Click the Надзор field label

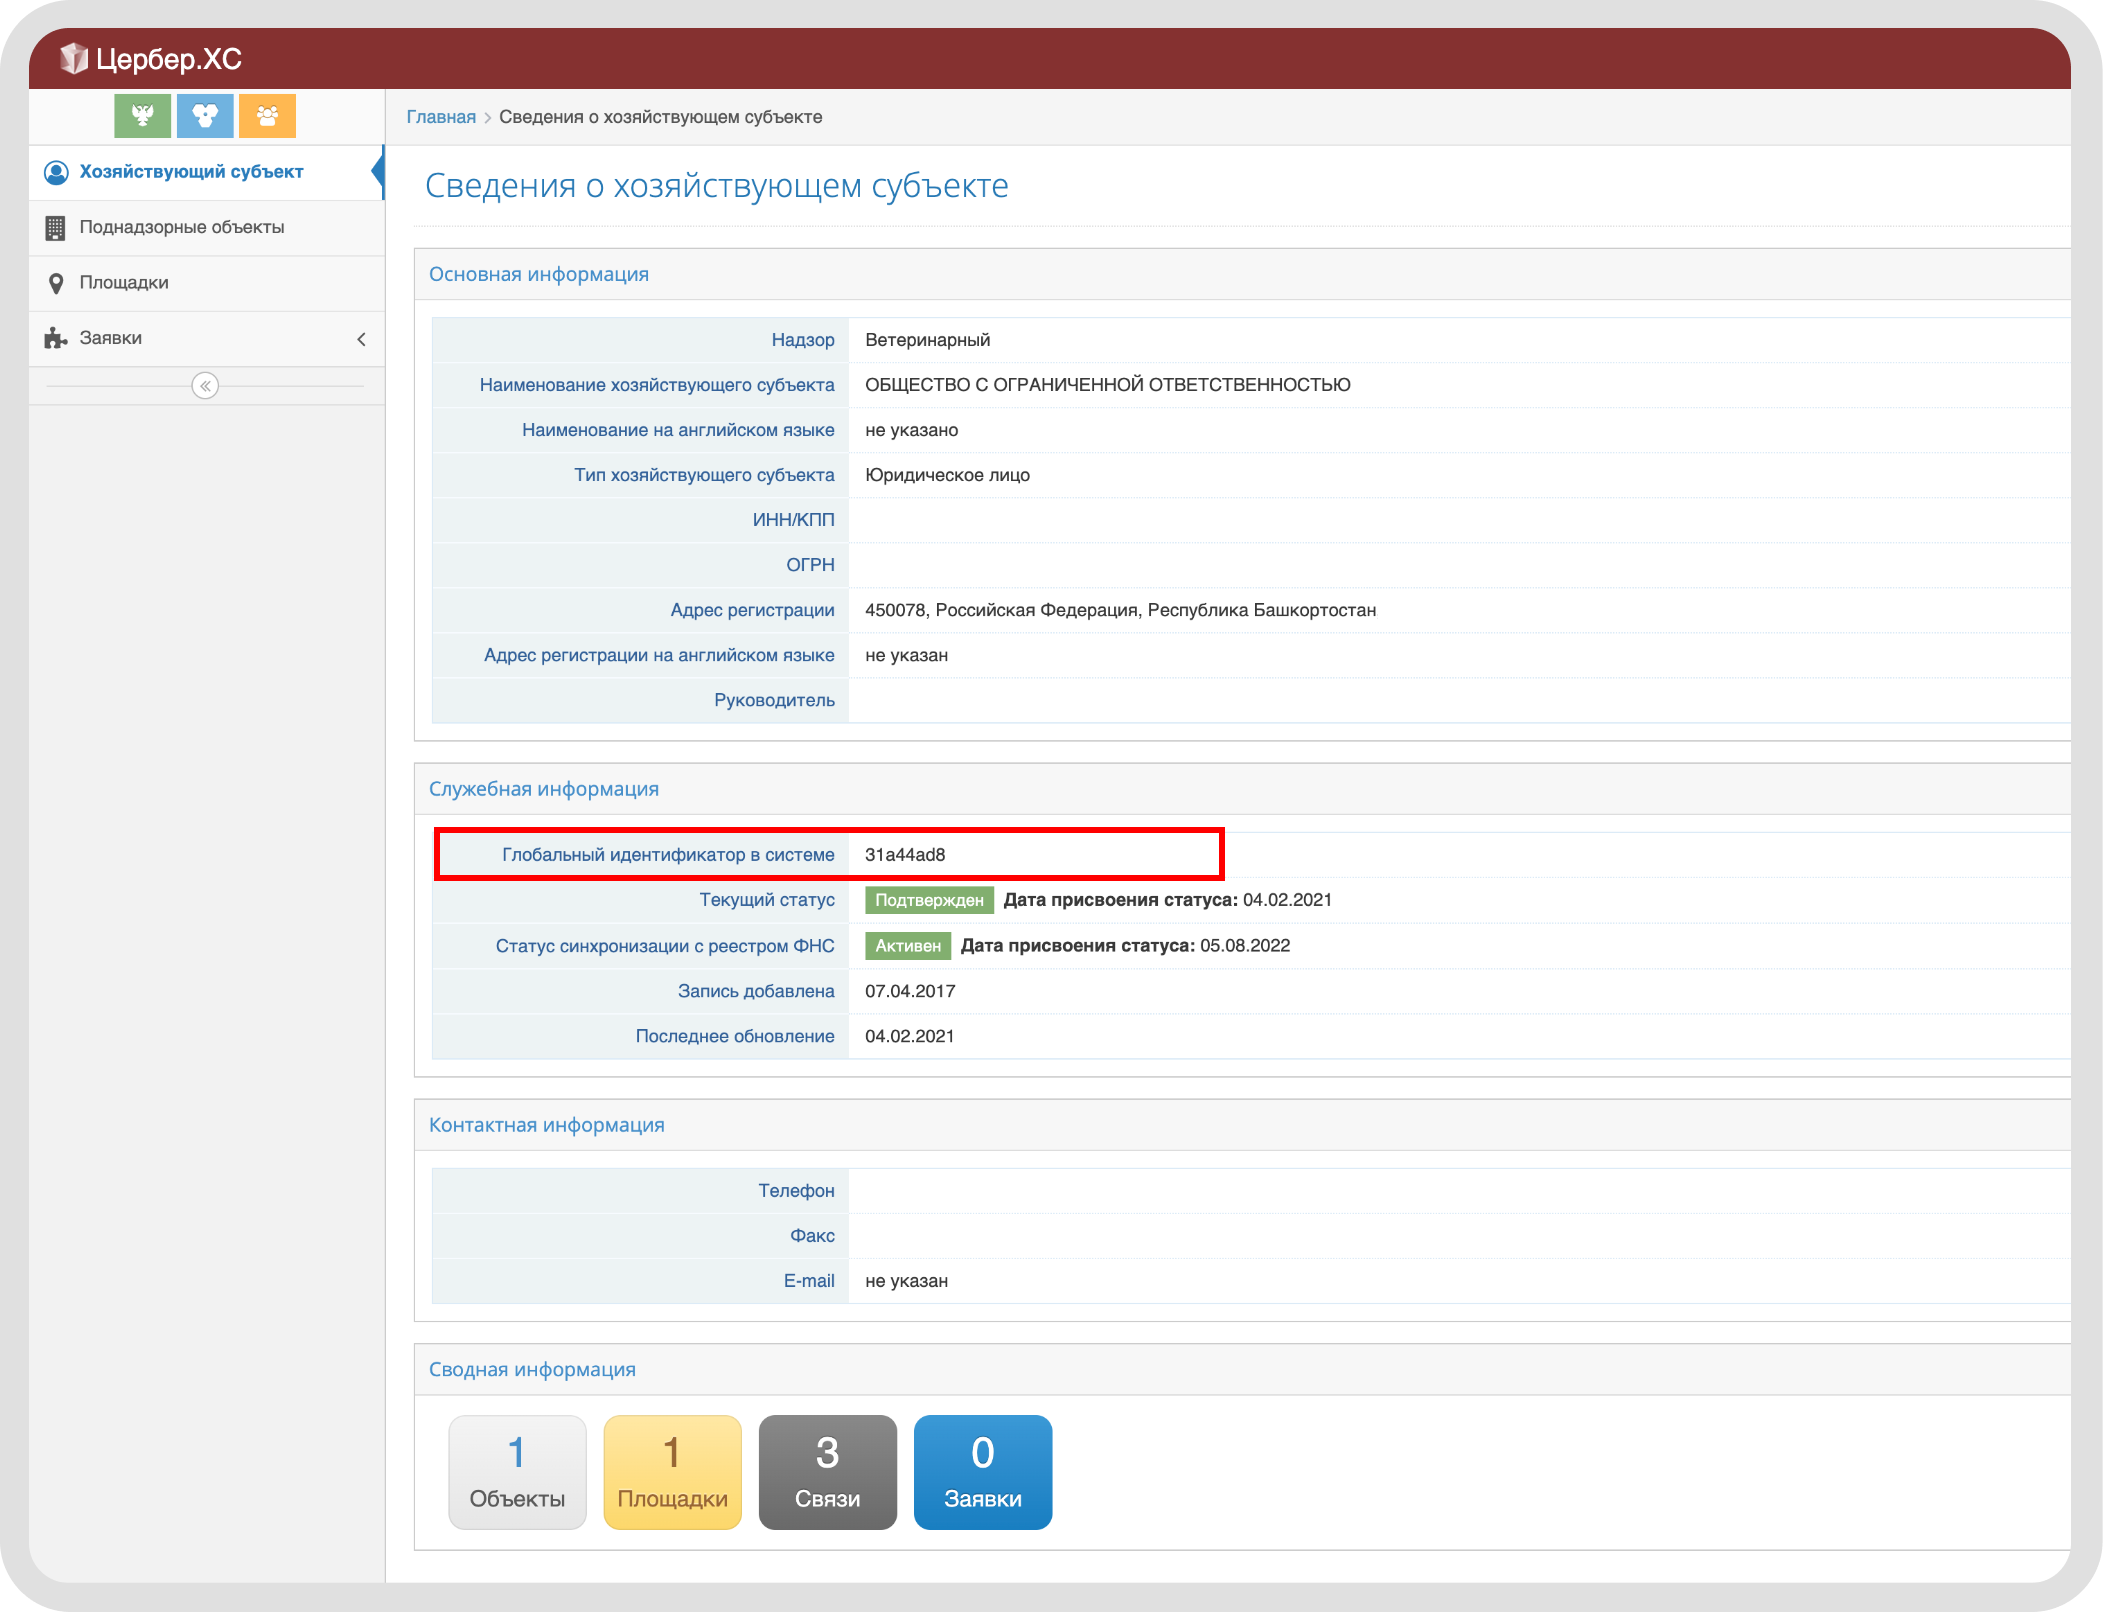(x=803, y=340)
